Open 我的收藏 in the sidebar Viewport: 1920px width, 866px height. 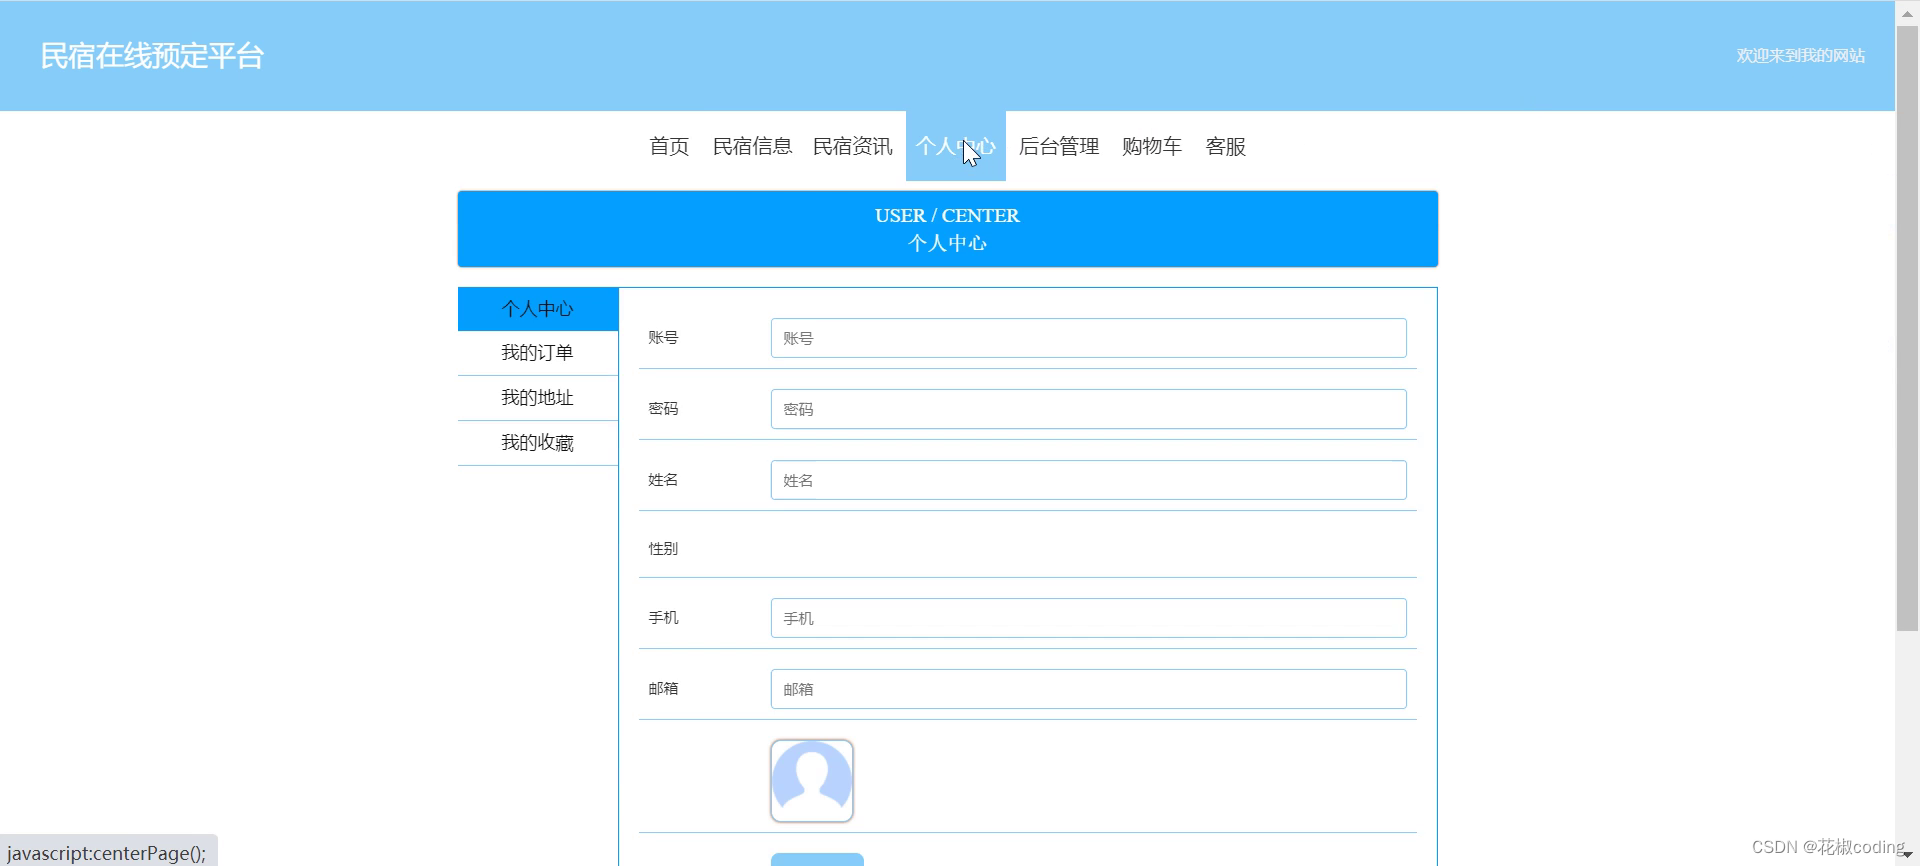point(538,443)
